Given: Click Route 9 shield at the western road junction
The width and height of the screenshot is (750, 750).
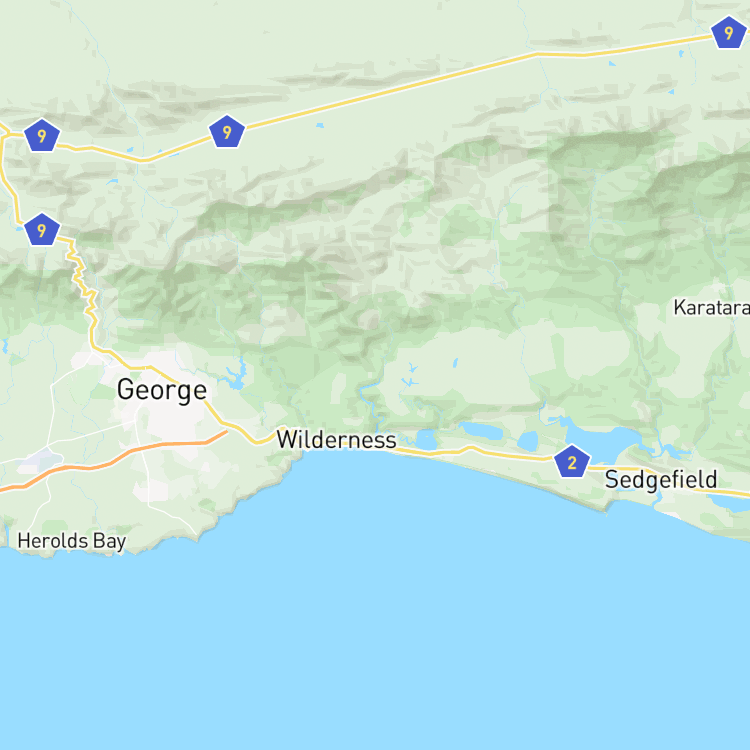Looking at the screenshot, I should click(x=42, y=135).
